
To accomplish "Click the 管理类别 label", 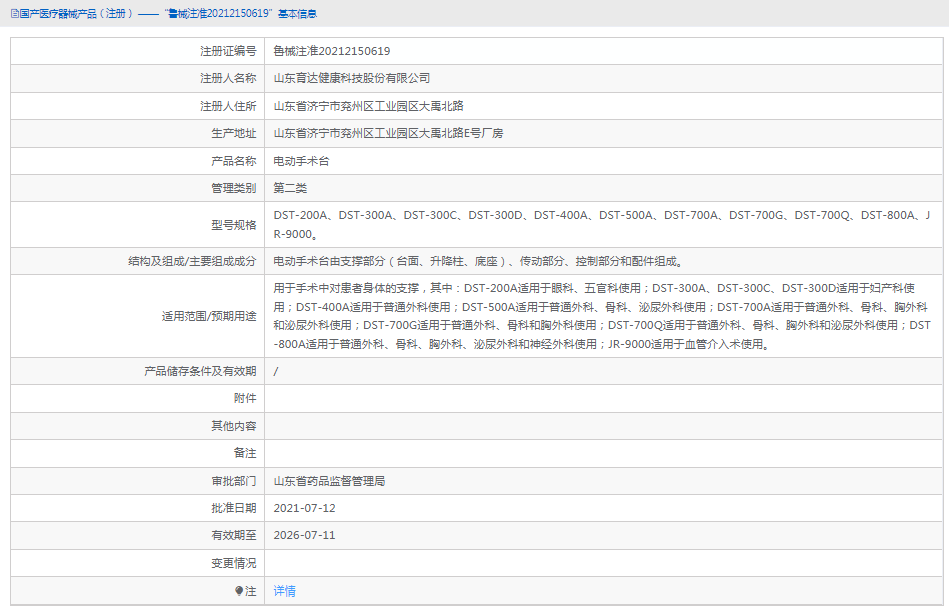I will click(x=234, y=188).
